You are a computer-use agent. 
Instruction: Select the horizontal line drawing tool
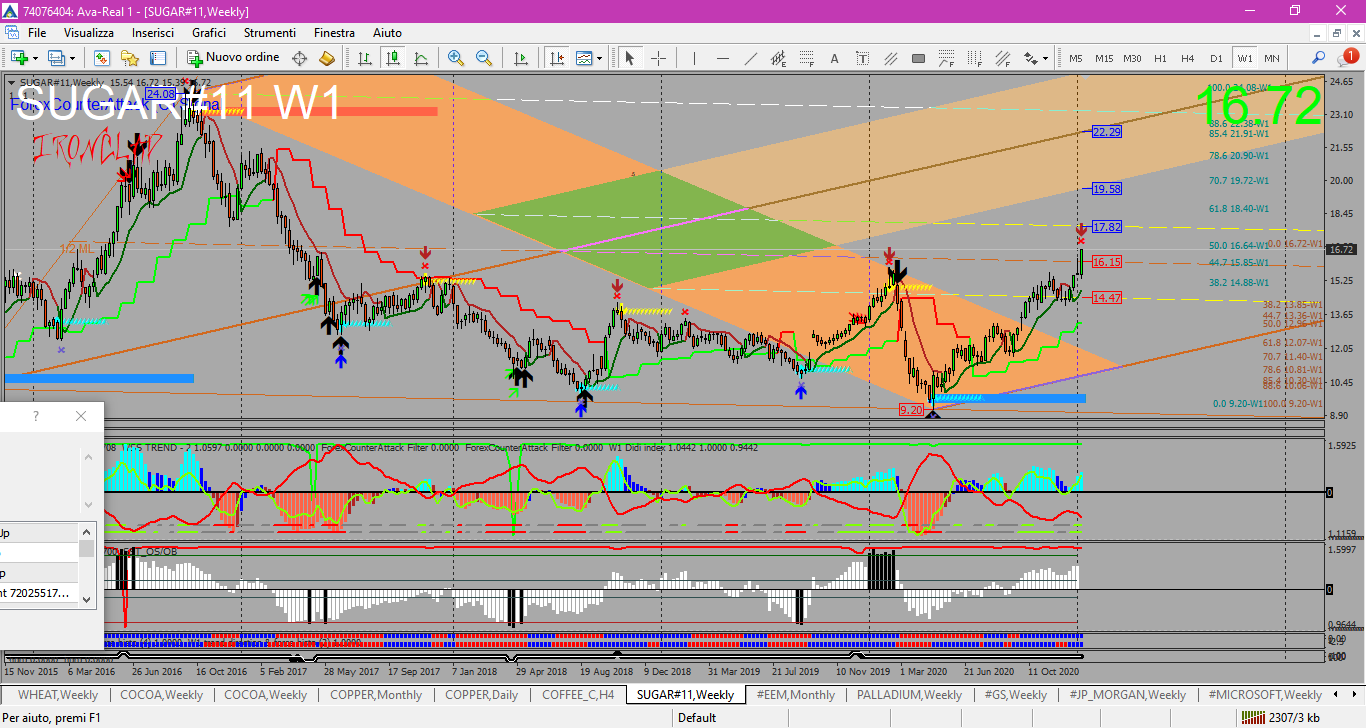coord(723,58)
